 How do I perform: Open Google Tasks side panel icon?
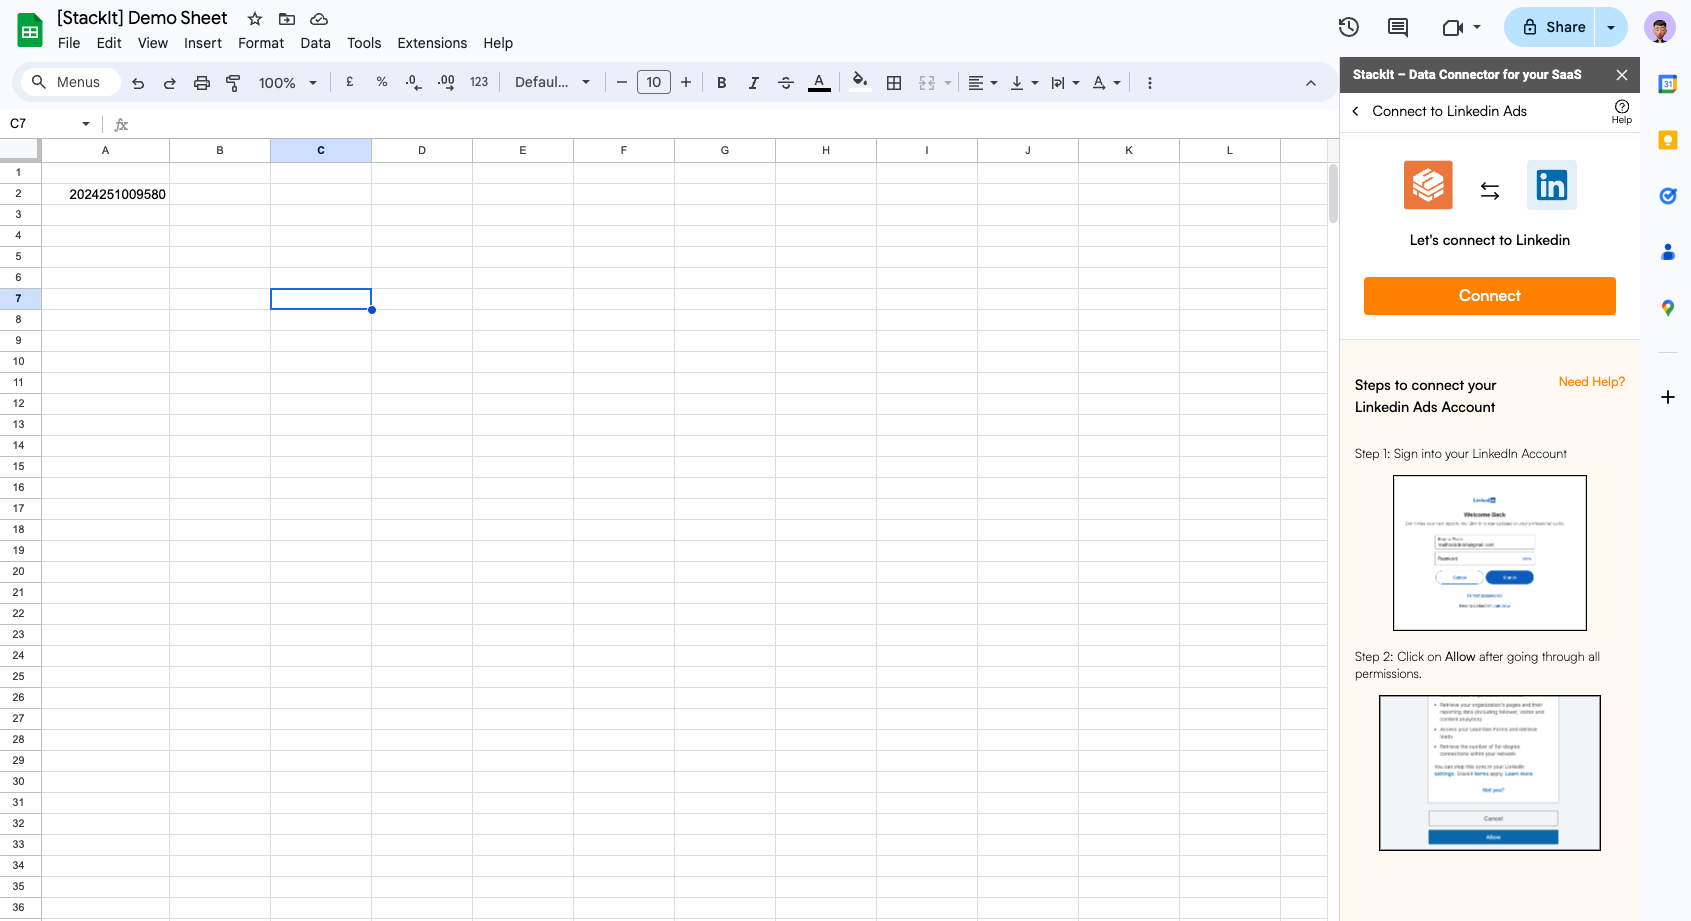pyautogui.click(x=1667, y=196)
